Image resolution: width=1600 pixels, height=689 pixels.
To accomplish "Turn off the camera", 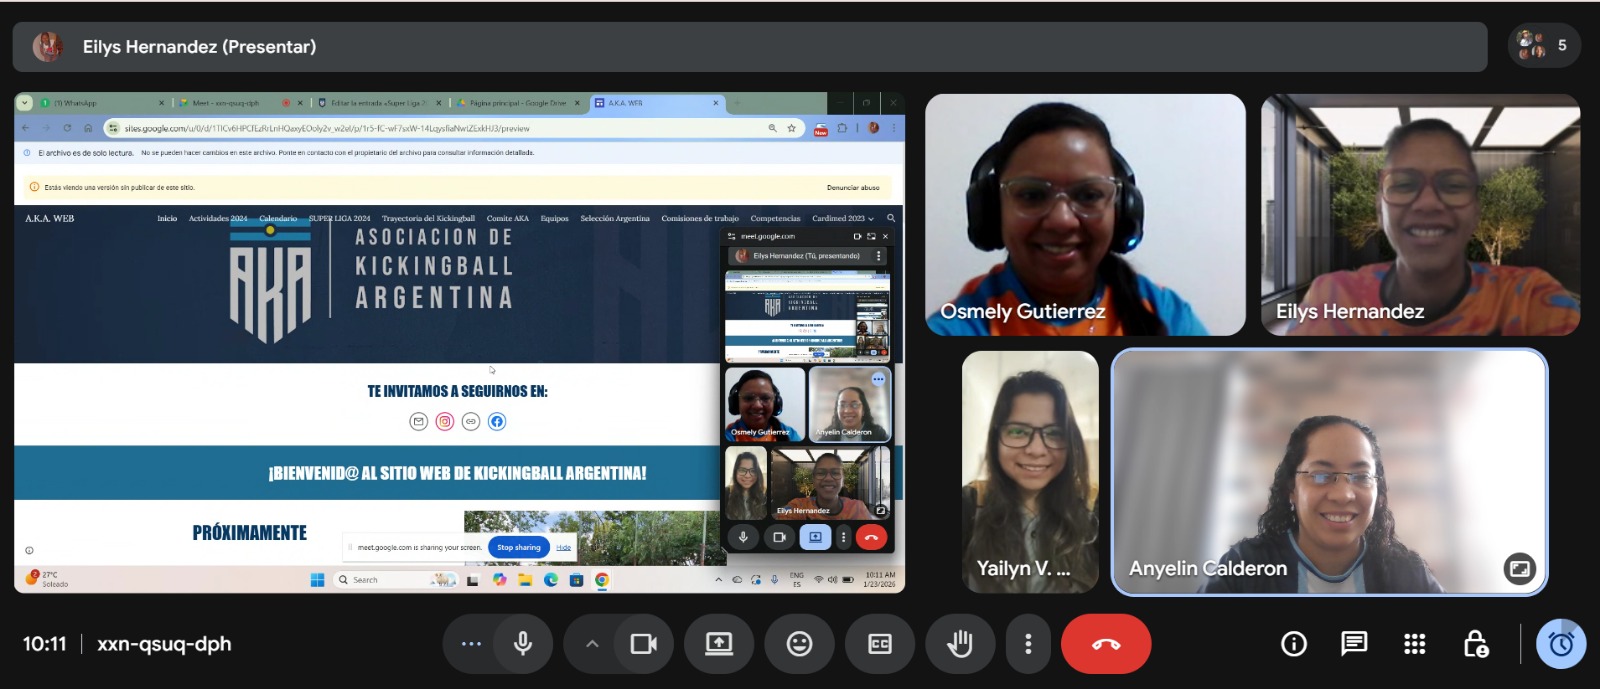I will click(x=643, y=644).
